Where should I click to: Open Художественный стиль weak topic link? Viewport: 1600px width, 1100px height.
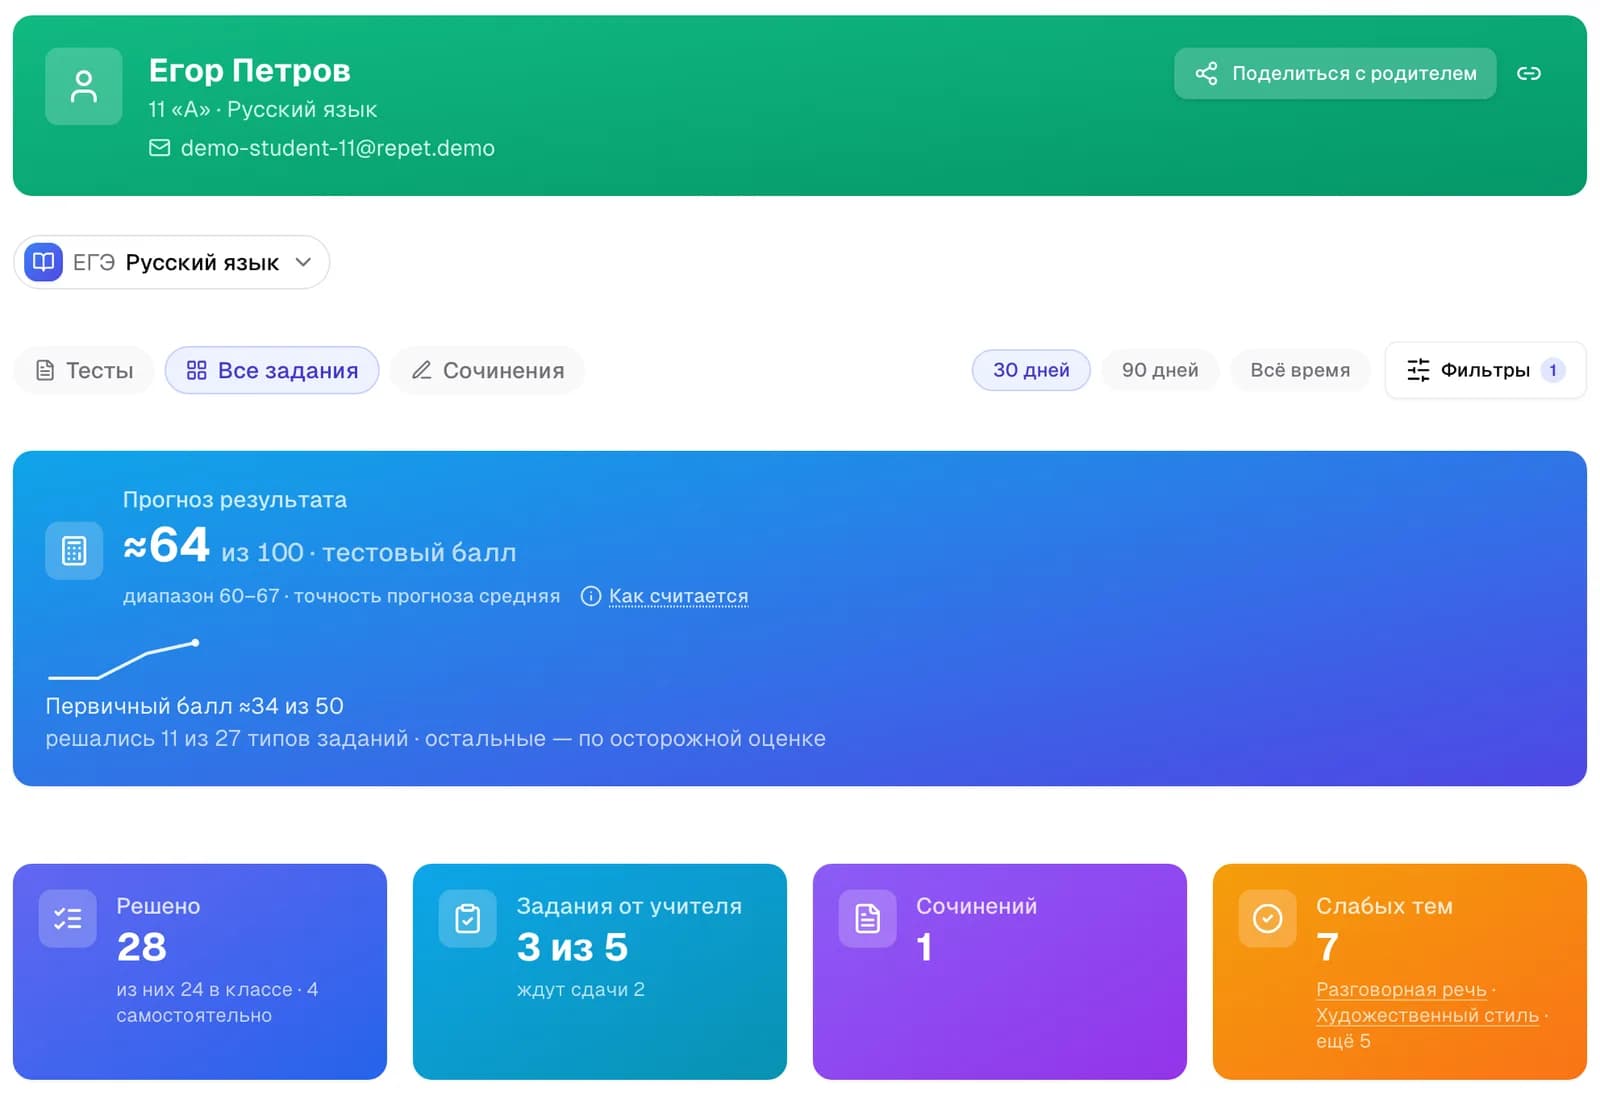[1427, 1015]
